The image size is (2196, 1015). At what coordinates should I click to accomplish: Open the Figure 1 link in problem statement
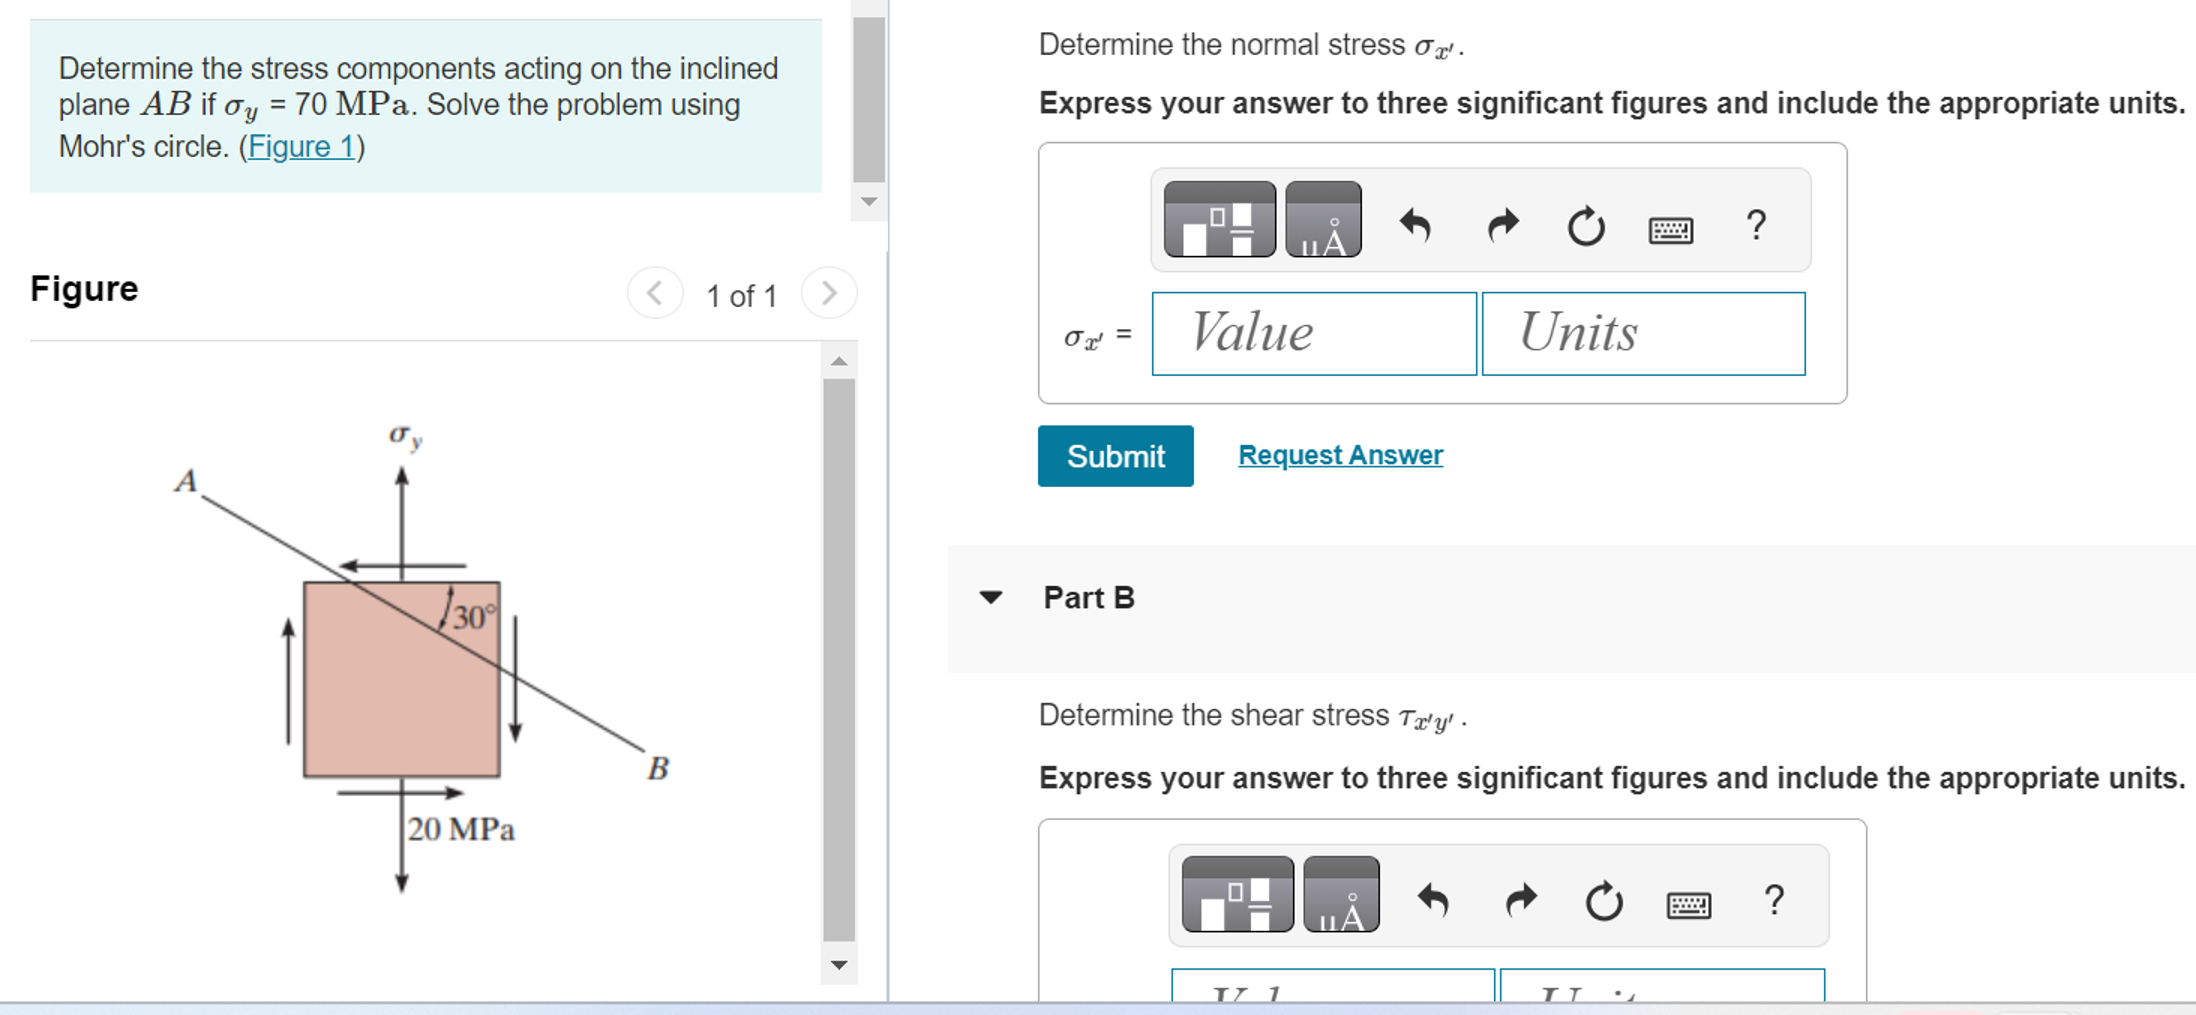[x=299, y=146]
